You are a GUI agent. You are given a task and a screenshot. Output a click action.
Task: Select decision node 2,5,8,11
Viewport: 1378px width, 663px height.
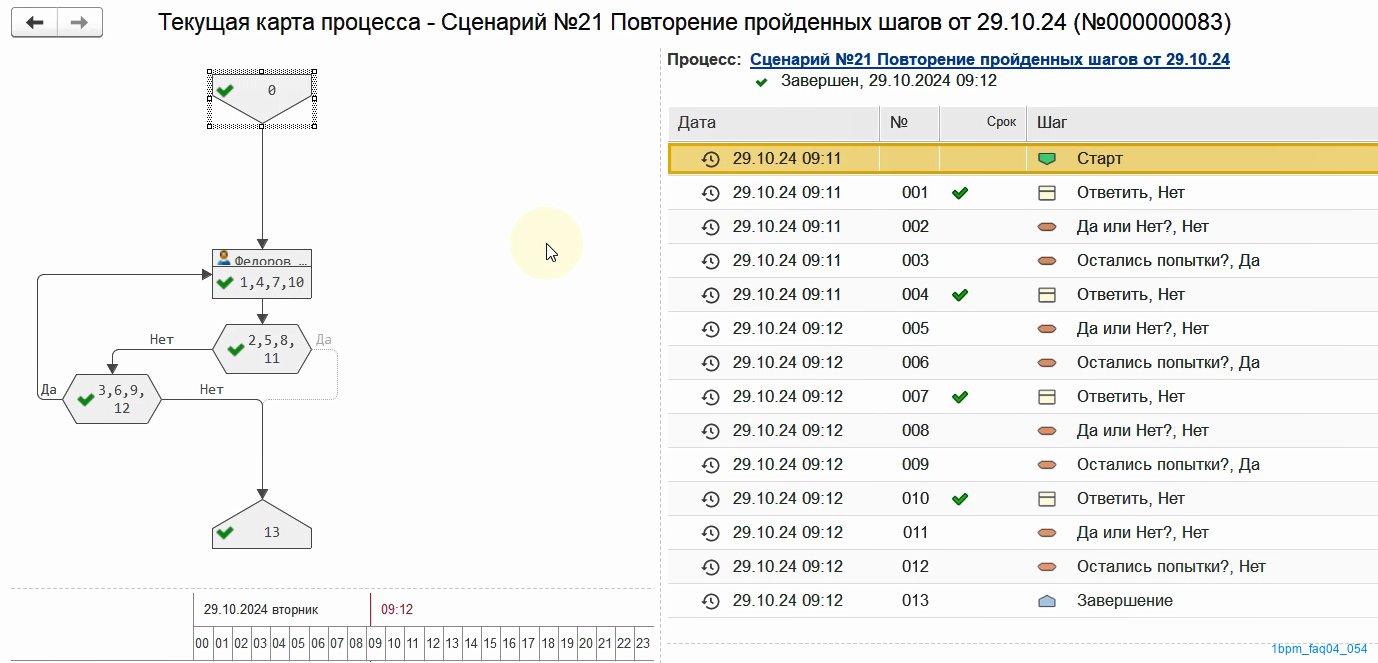point(262,349)
